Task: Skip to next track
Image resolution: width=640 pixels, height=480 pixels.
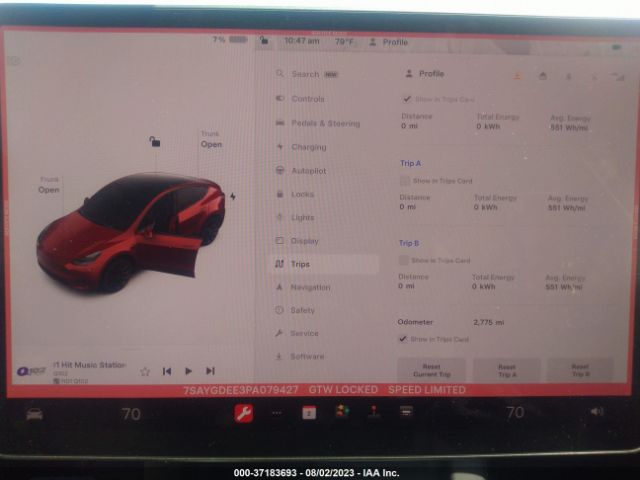Action: [x=210, y=371]
